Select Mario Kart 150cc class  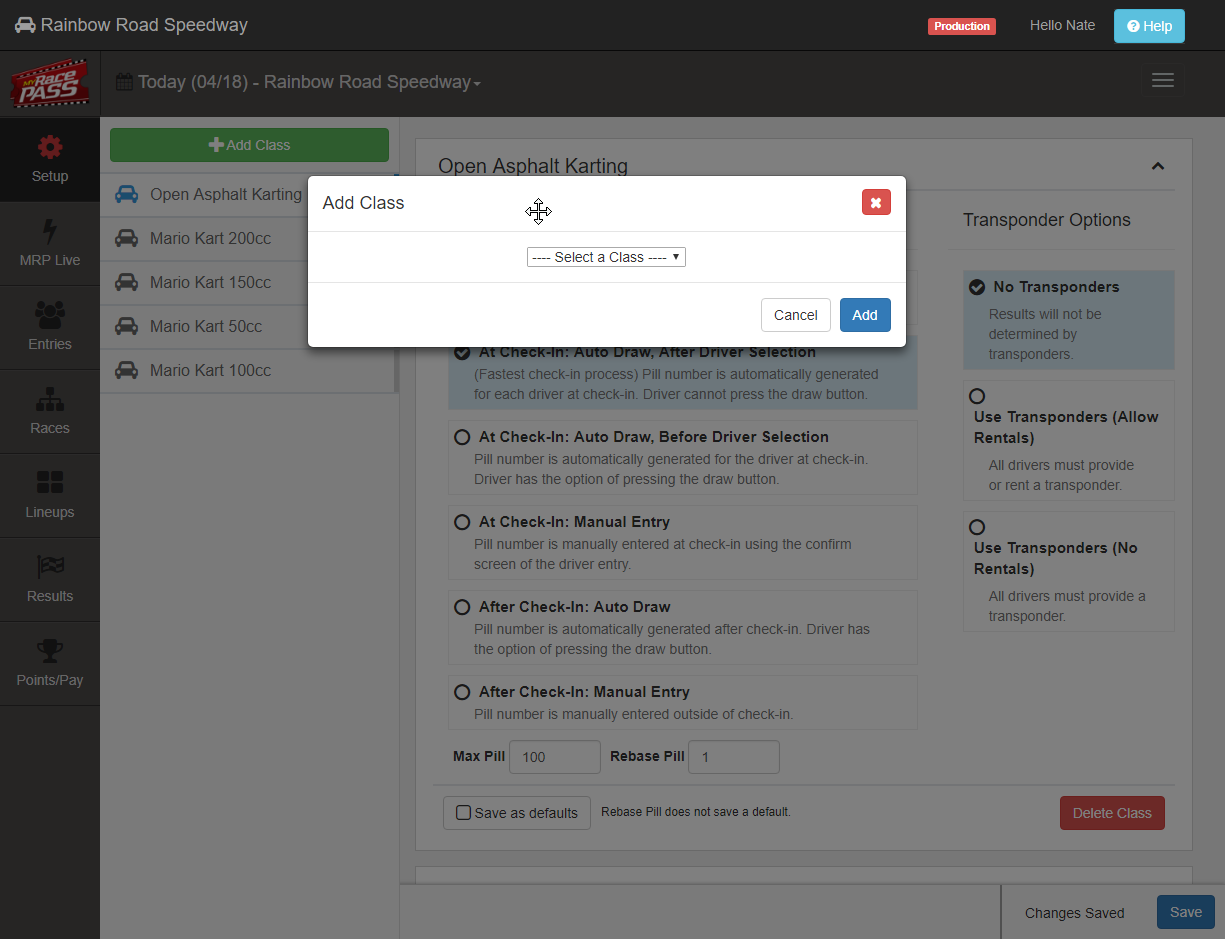click(210, 282)
